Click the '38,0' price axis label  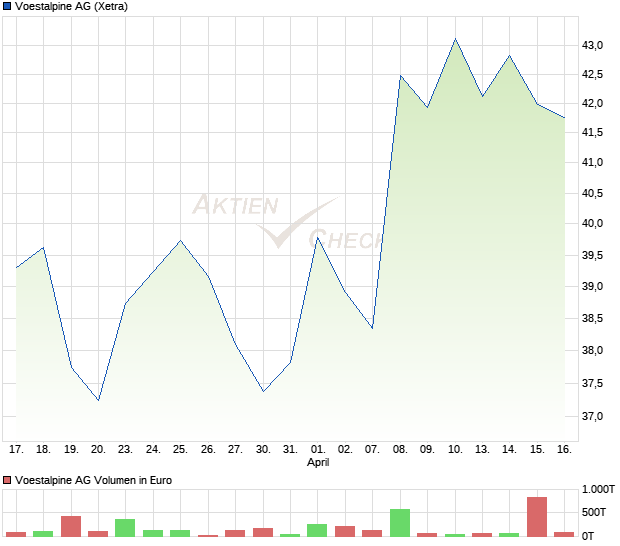[x=592, y=350]
